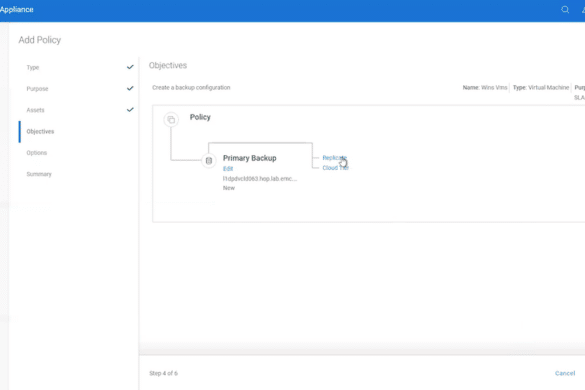Viewport: 585px width, 390px height.
Task: Click the 'Step 4 of 6' text
Action: click(163, 373)
